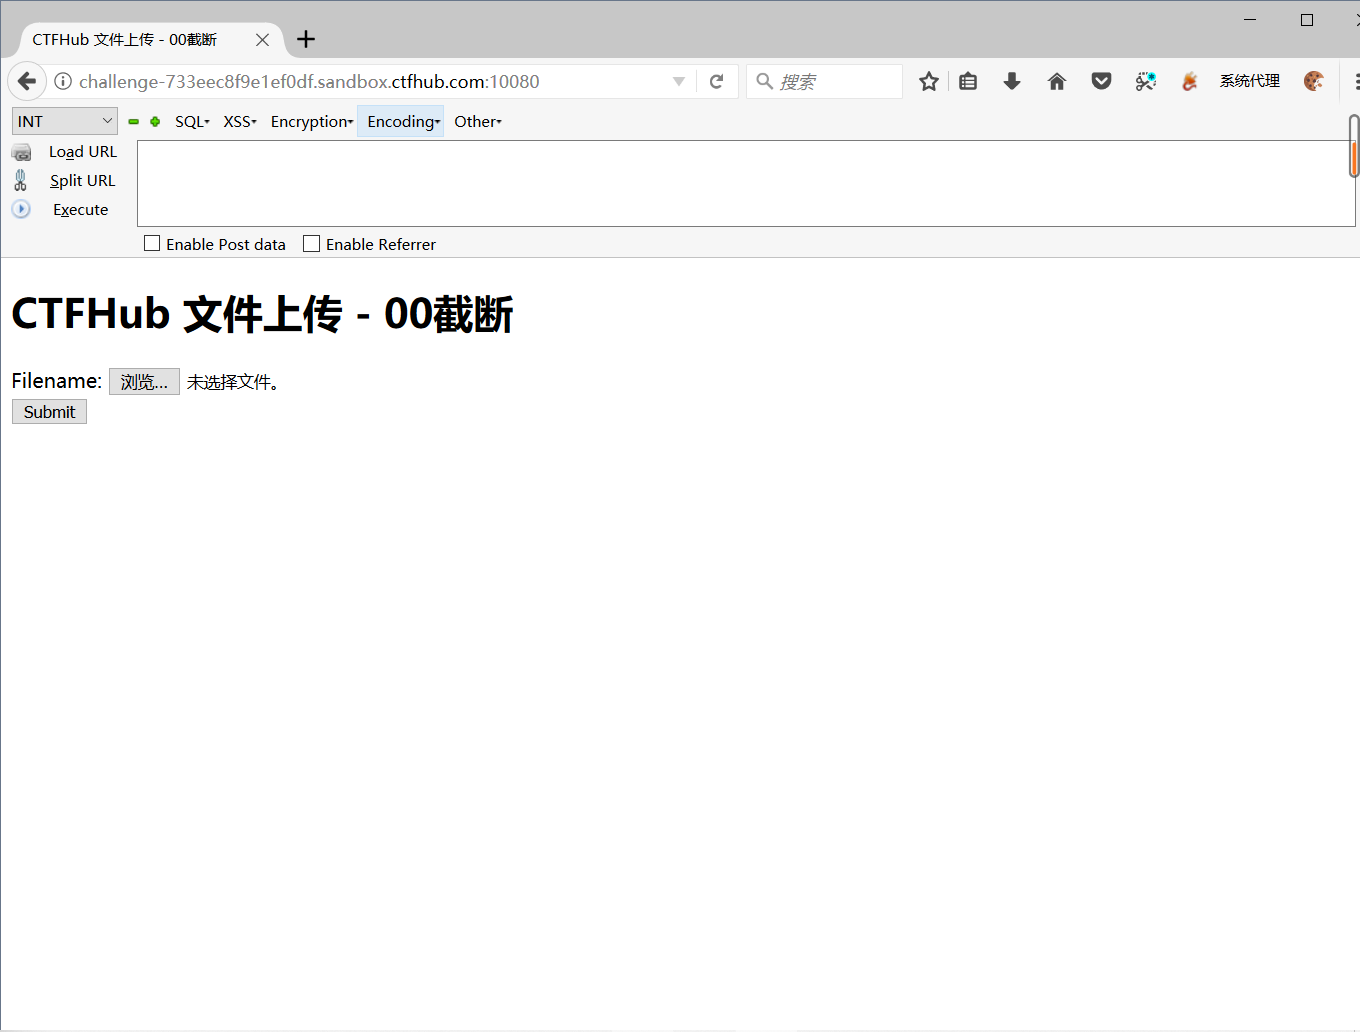Screen dimensions: 1360x1032
Task: Enable Referrer in HackBar
Action: tap(310, 242)
